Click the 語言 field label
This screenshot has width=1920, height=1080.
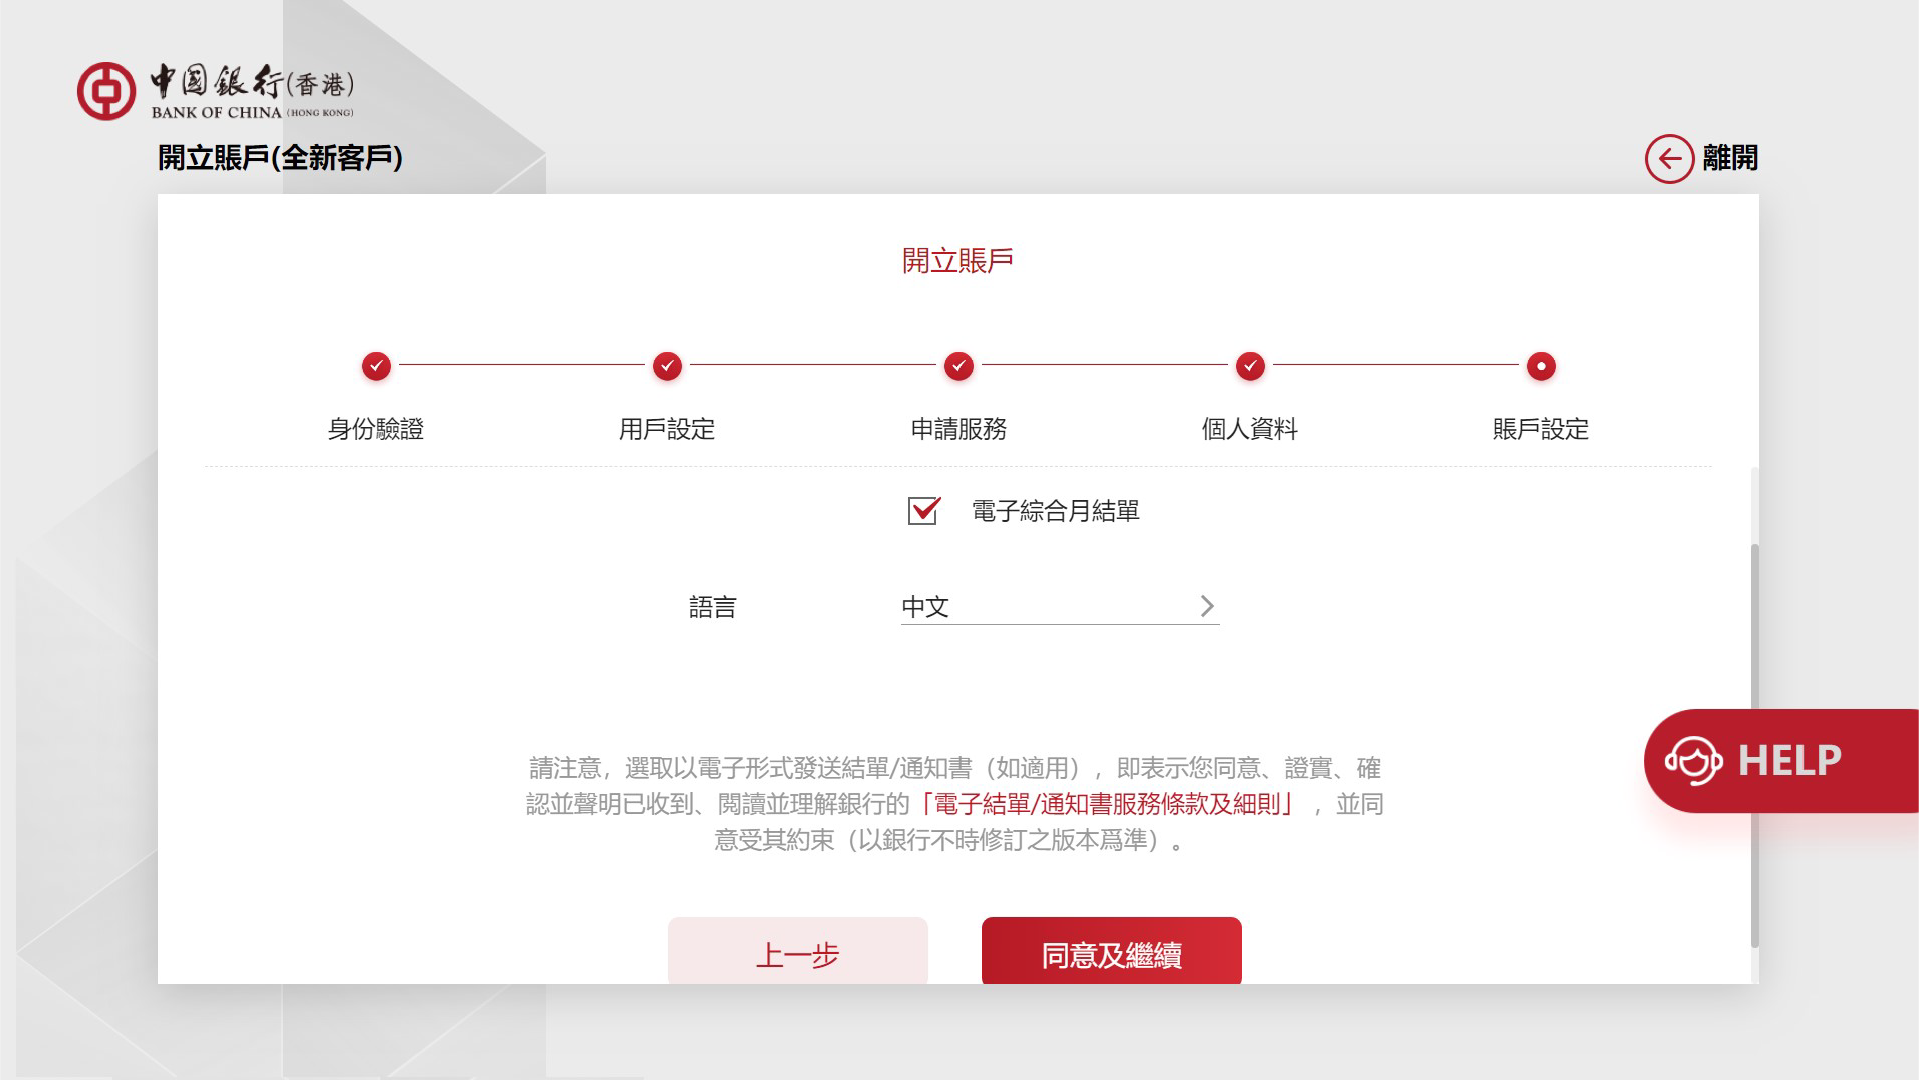pyautogui.click(x=712, y=607)
